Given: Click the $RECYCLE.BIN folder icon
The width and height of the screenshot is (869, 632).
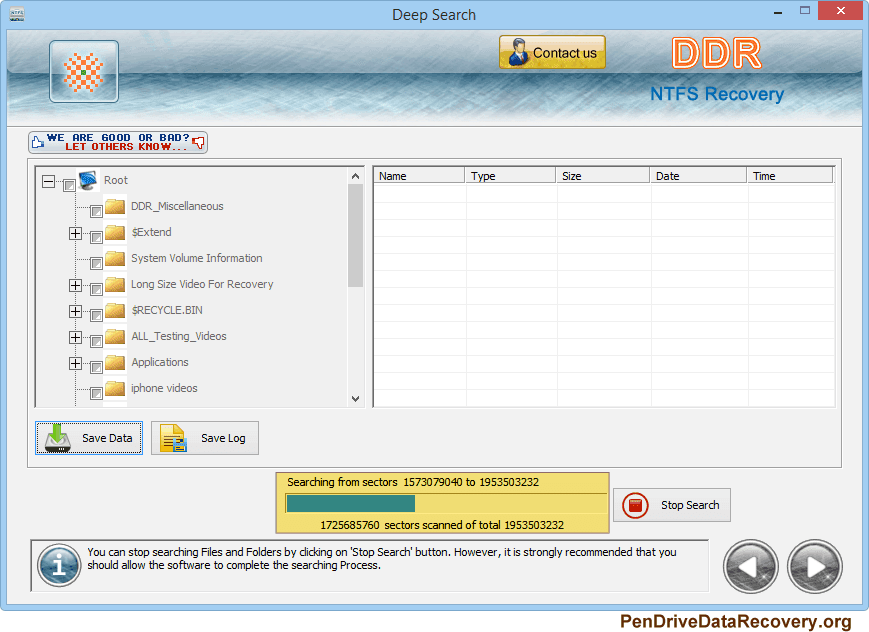Looking at the screenshot, I should point(115,310).
